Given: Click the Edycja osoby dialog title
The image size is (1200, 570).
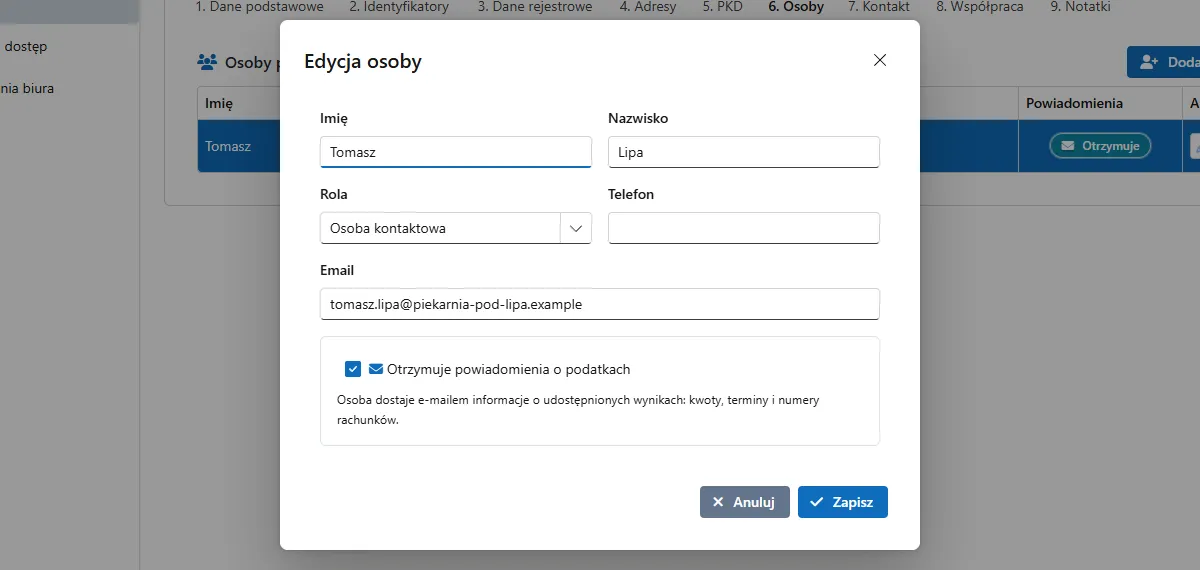Looking at the screenshot, I should point(363,61).
